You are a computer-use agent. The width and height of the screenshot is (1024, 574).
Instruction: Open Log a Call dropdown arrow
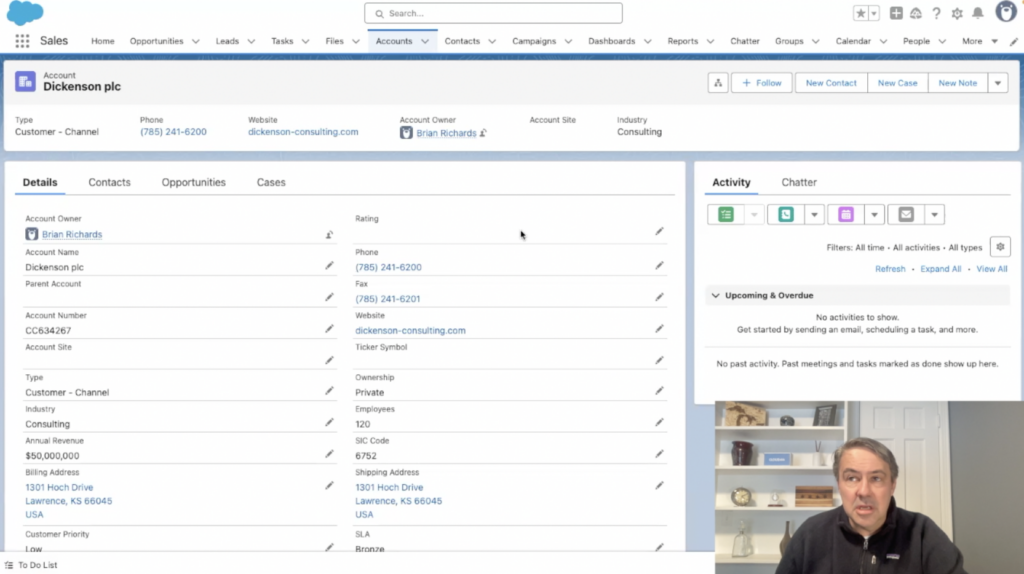click(814, 215)
